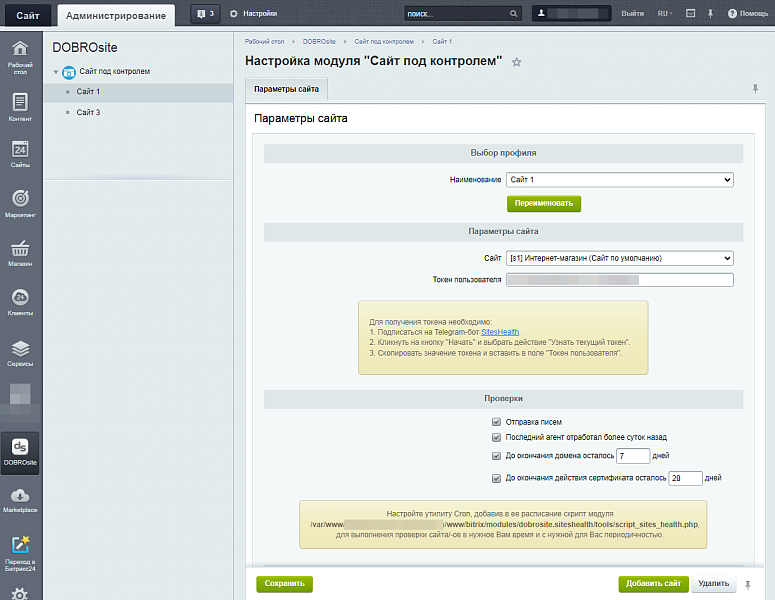775x600 pixels.
Task: Switch to the Администрирование tab
Action: (x=116, y=15)
